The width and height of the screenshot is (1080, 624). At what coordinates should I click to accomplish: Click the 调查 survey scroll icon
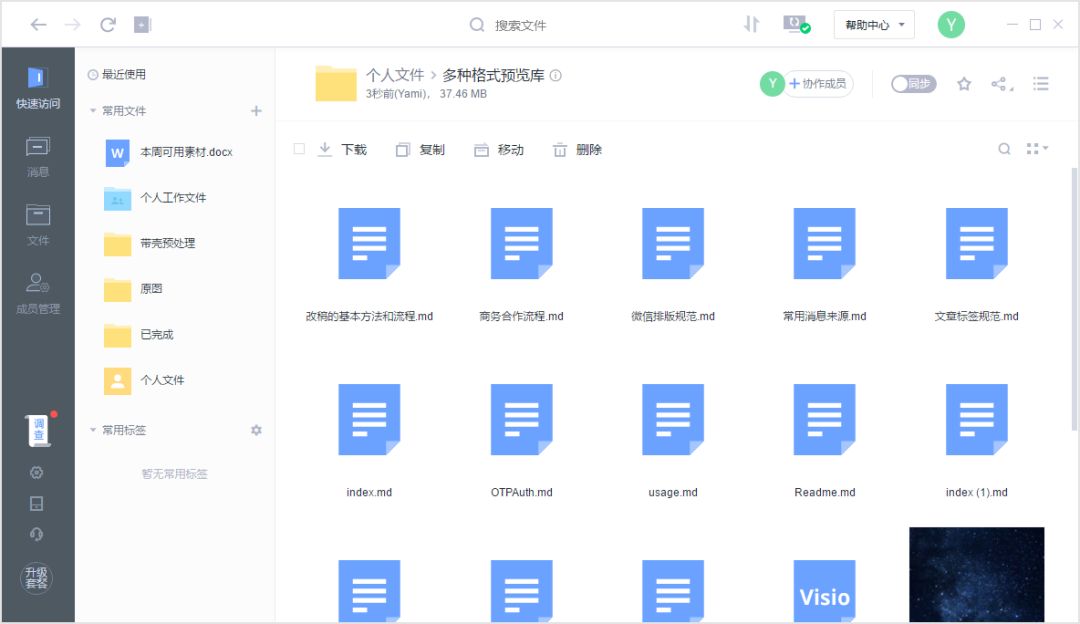coord(39,430)
